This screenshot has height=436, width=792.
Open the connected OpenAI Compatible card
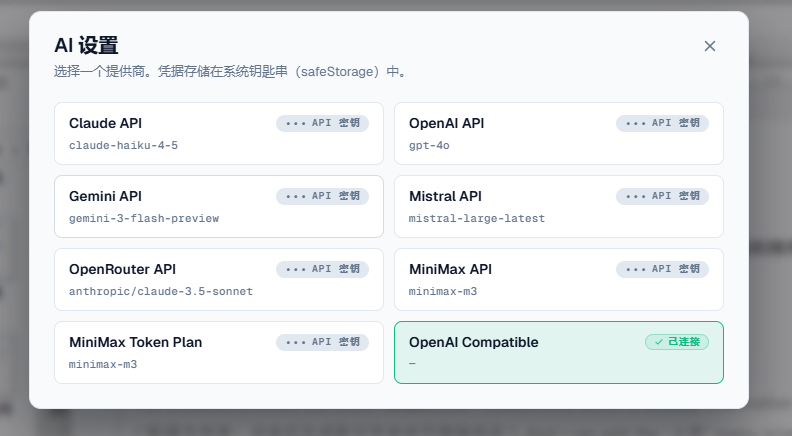click(559, 352)
